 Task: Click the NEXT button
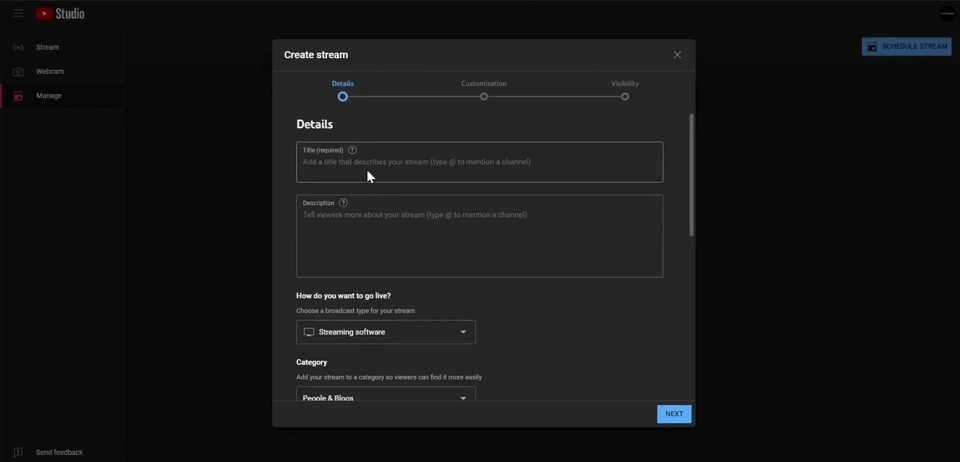click(x=674, y=414)
